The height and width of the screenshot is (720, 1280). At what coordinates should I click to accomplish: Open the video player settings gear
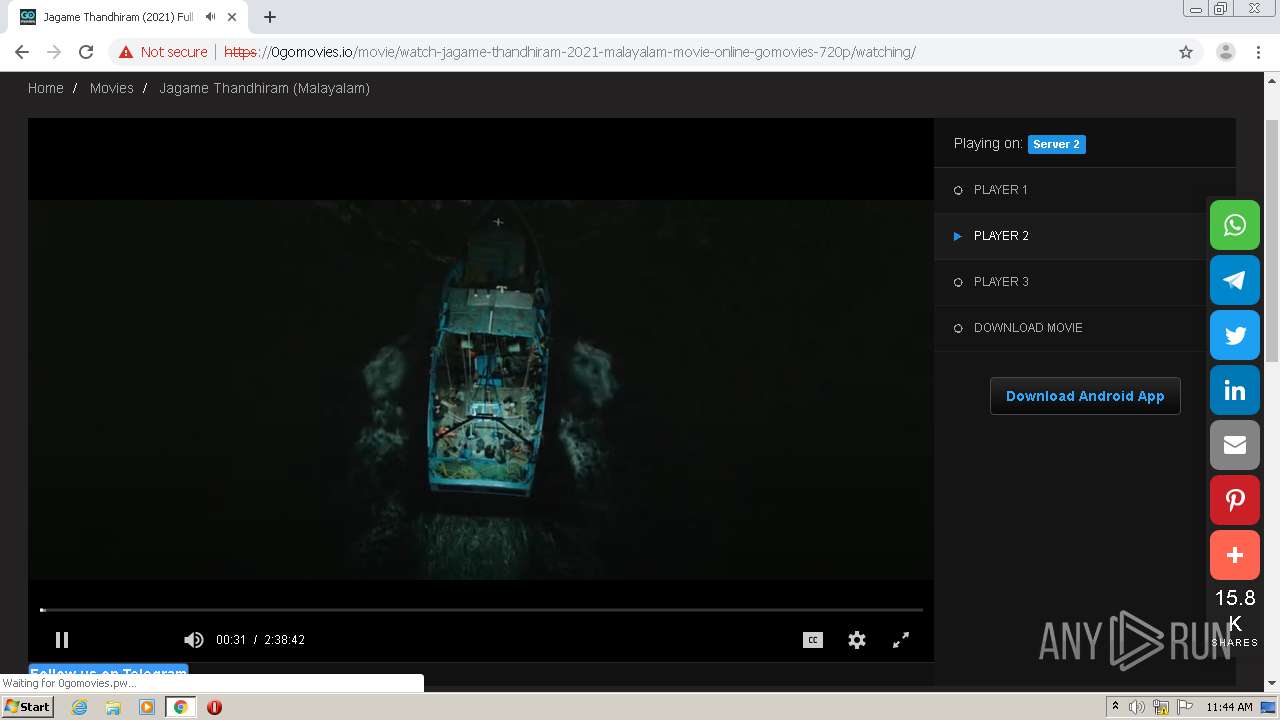[857, 640]
